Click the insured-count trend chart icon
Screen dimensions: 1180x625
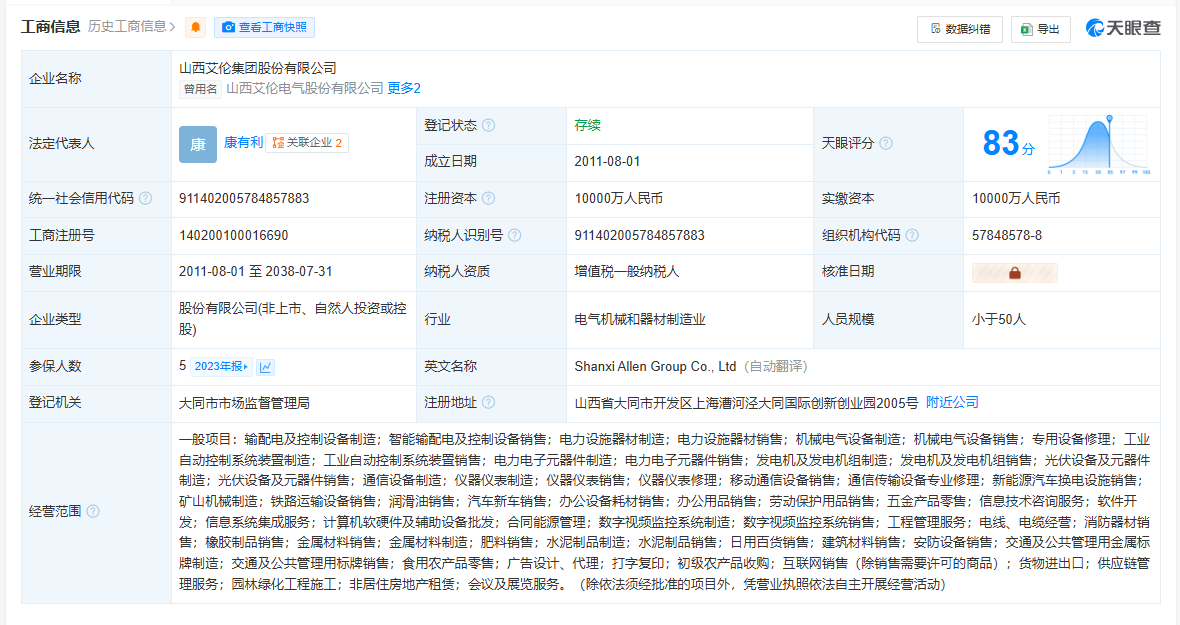(x=266, y=367)
